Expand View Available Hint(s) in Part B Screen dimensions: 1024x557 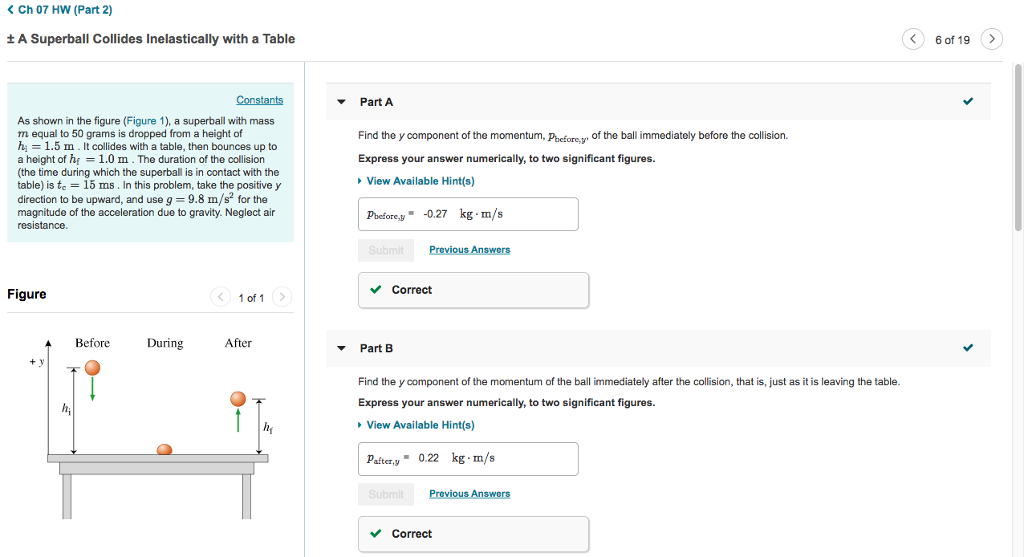tap(420, 425)
